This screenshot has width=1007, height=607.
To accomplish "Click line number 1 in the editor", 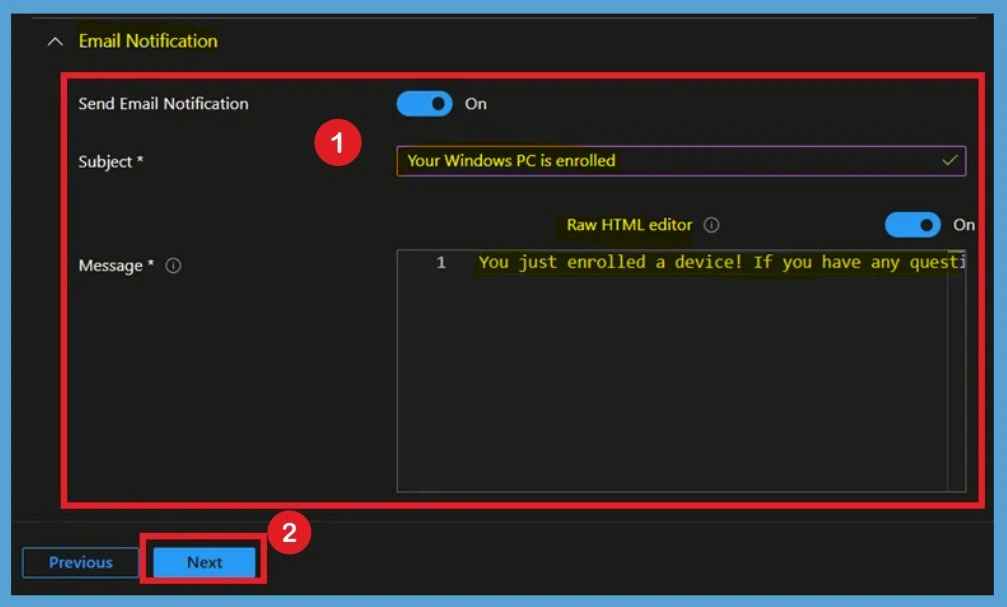I will pyautogui.click(x=441, y=262).
